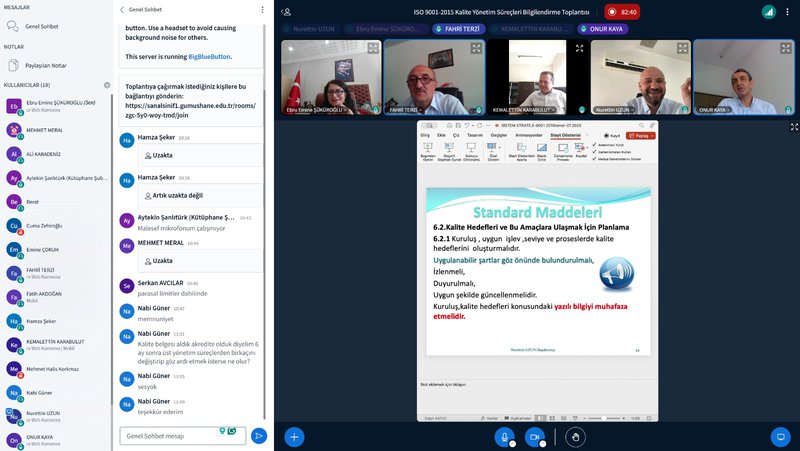Image resolution: width=800 pixels, height=451 pixels.
Task: Select KEMALETTİN KARABULUT in user list
Action: [56, 345]
